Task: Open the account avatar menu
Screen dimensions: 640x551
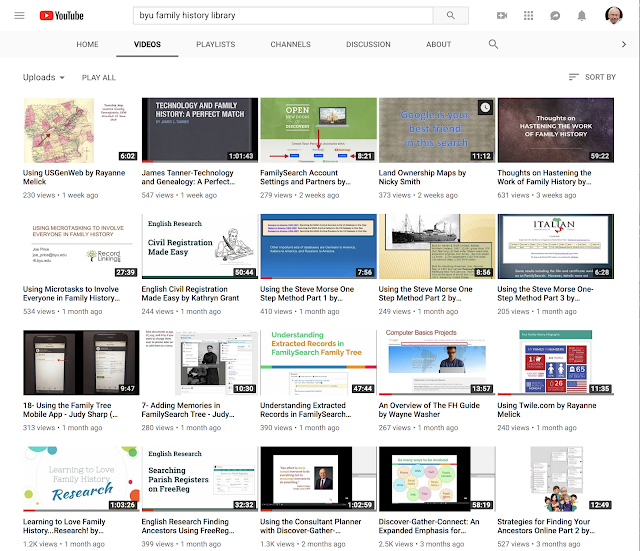Action: click(613, 16)
